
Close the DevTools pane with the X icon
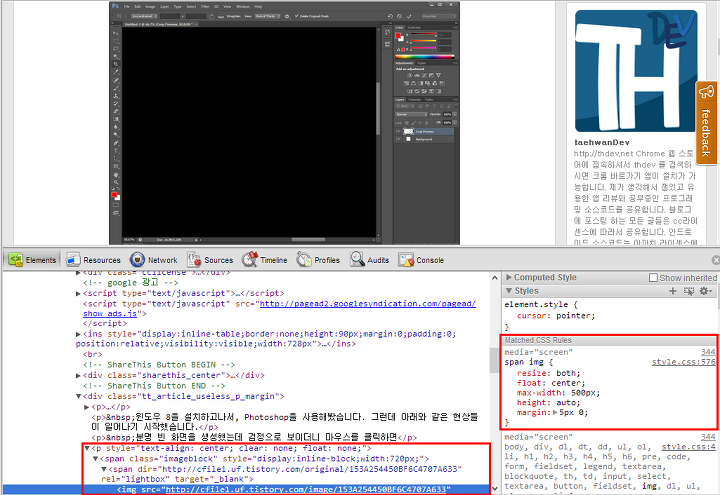[715, 260]
